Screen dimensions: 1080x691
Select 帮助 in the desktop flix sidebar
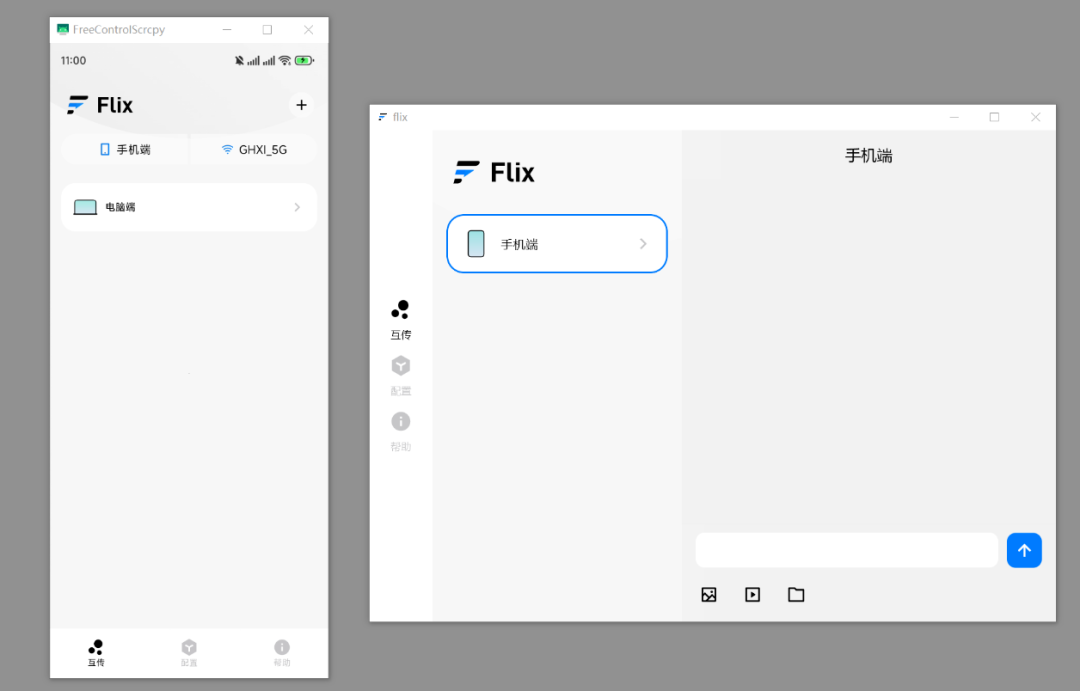point(400,432)
